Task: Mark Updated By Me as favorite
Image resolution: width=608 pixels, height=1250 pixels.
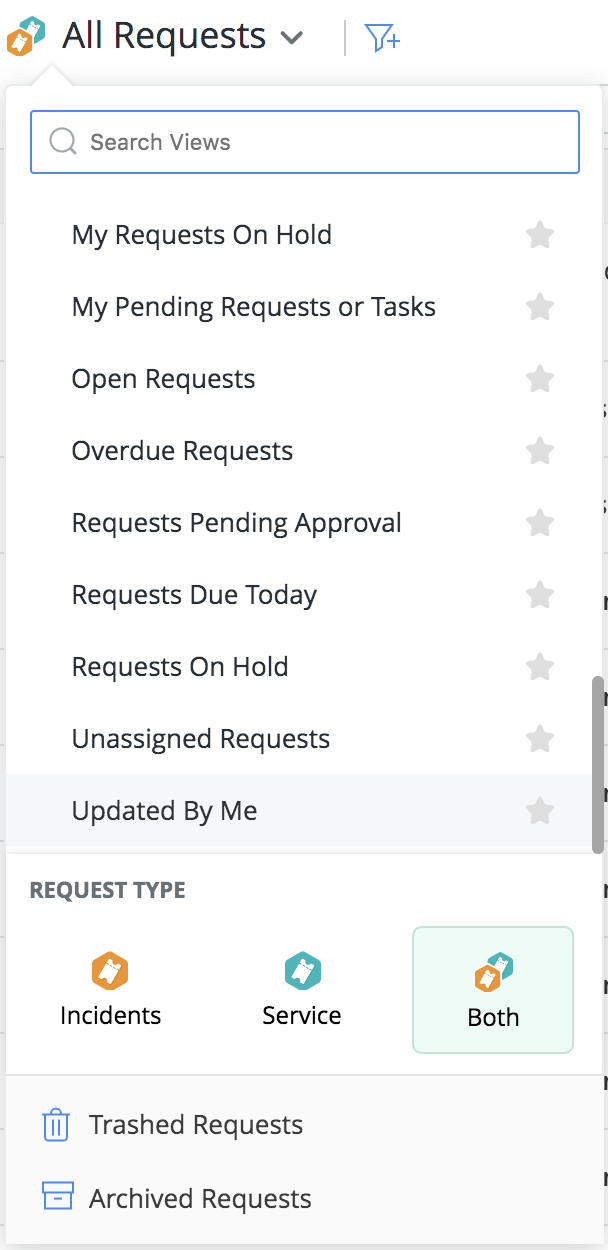Action: tap(540, 811)
